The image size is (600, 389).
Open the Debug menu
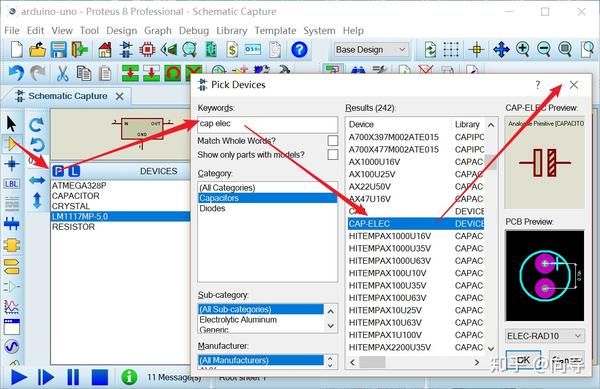pyautogui.click(x=194, y=31)
